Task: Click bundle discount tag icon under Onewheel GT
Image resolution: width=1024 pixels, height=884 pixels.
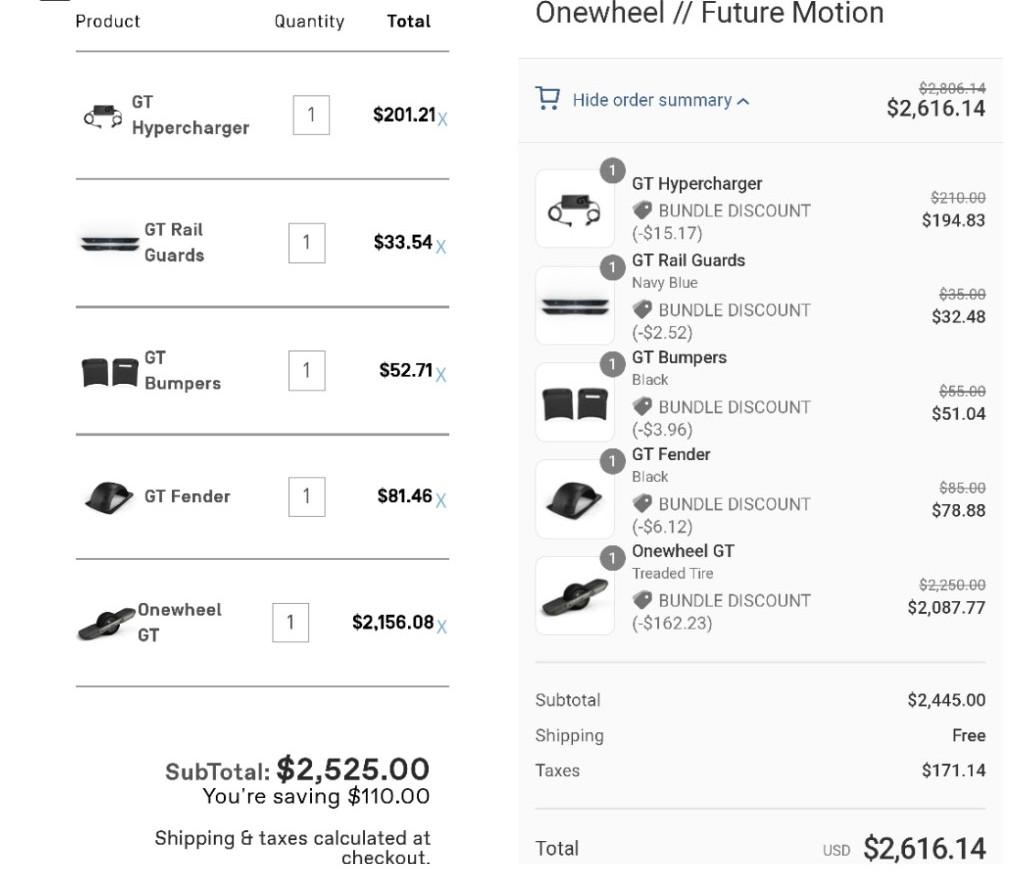Action: (642, 600)
